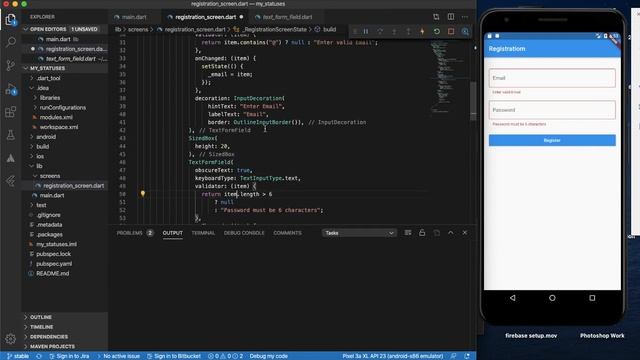The width and height of the screenshot is (640, 360).
Task: Open the Explorer view in activity bar
Action: tap(11, 19)
